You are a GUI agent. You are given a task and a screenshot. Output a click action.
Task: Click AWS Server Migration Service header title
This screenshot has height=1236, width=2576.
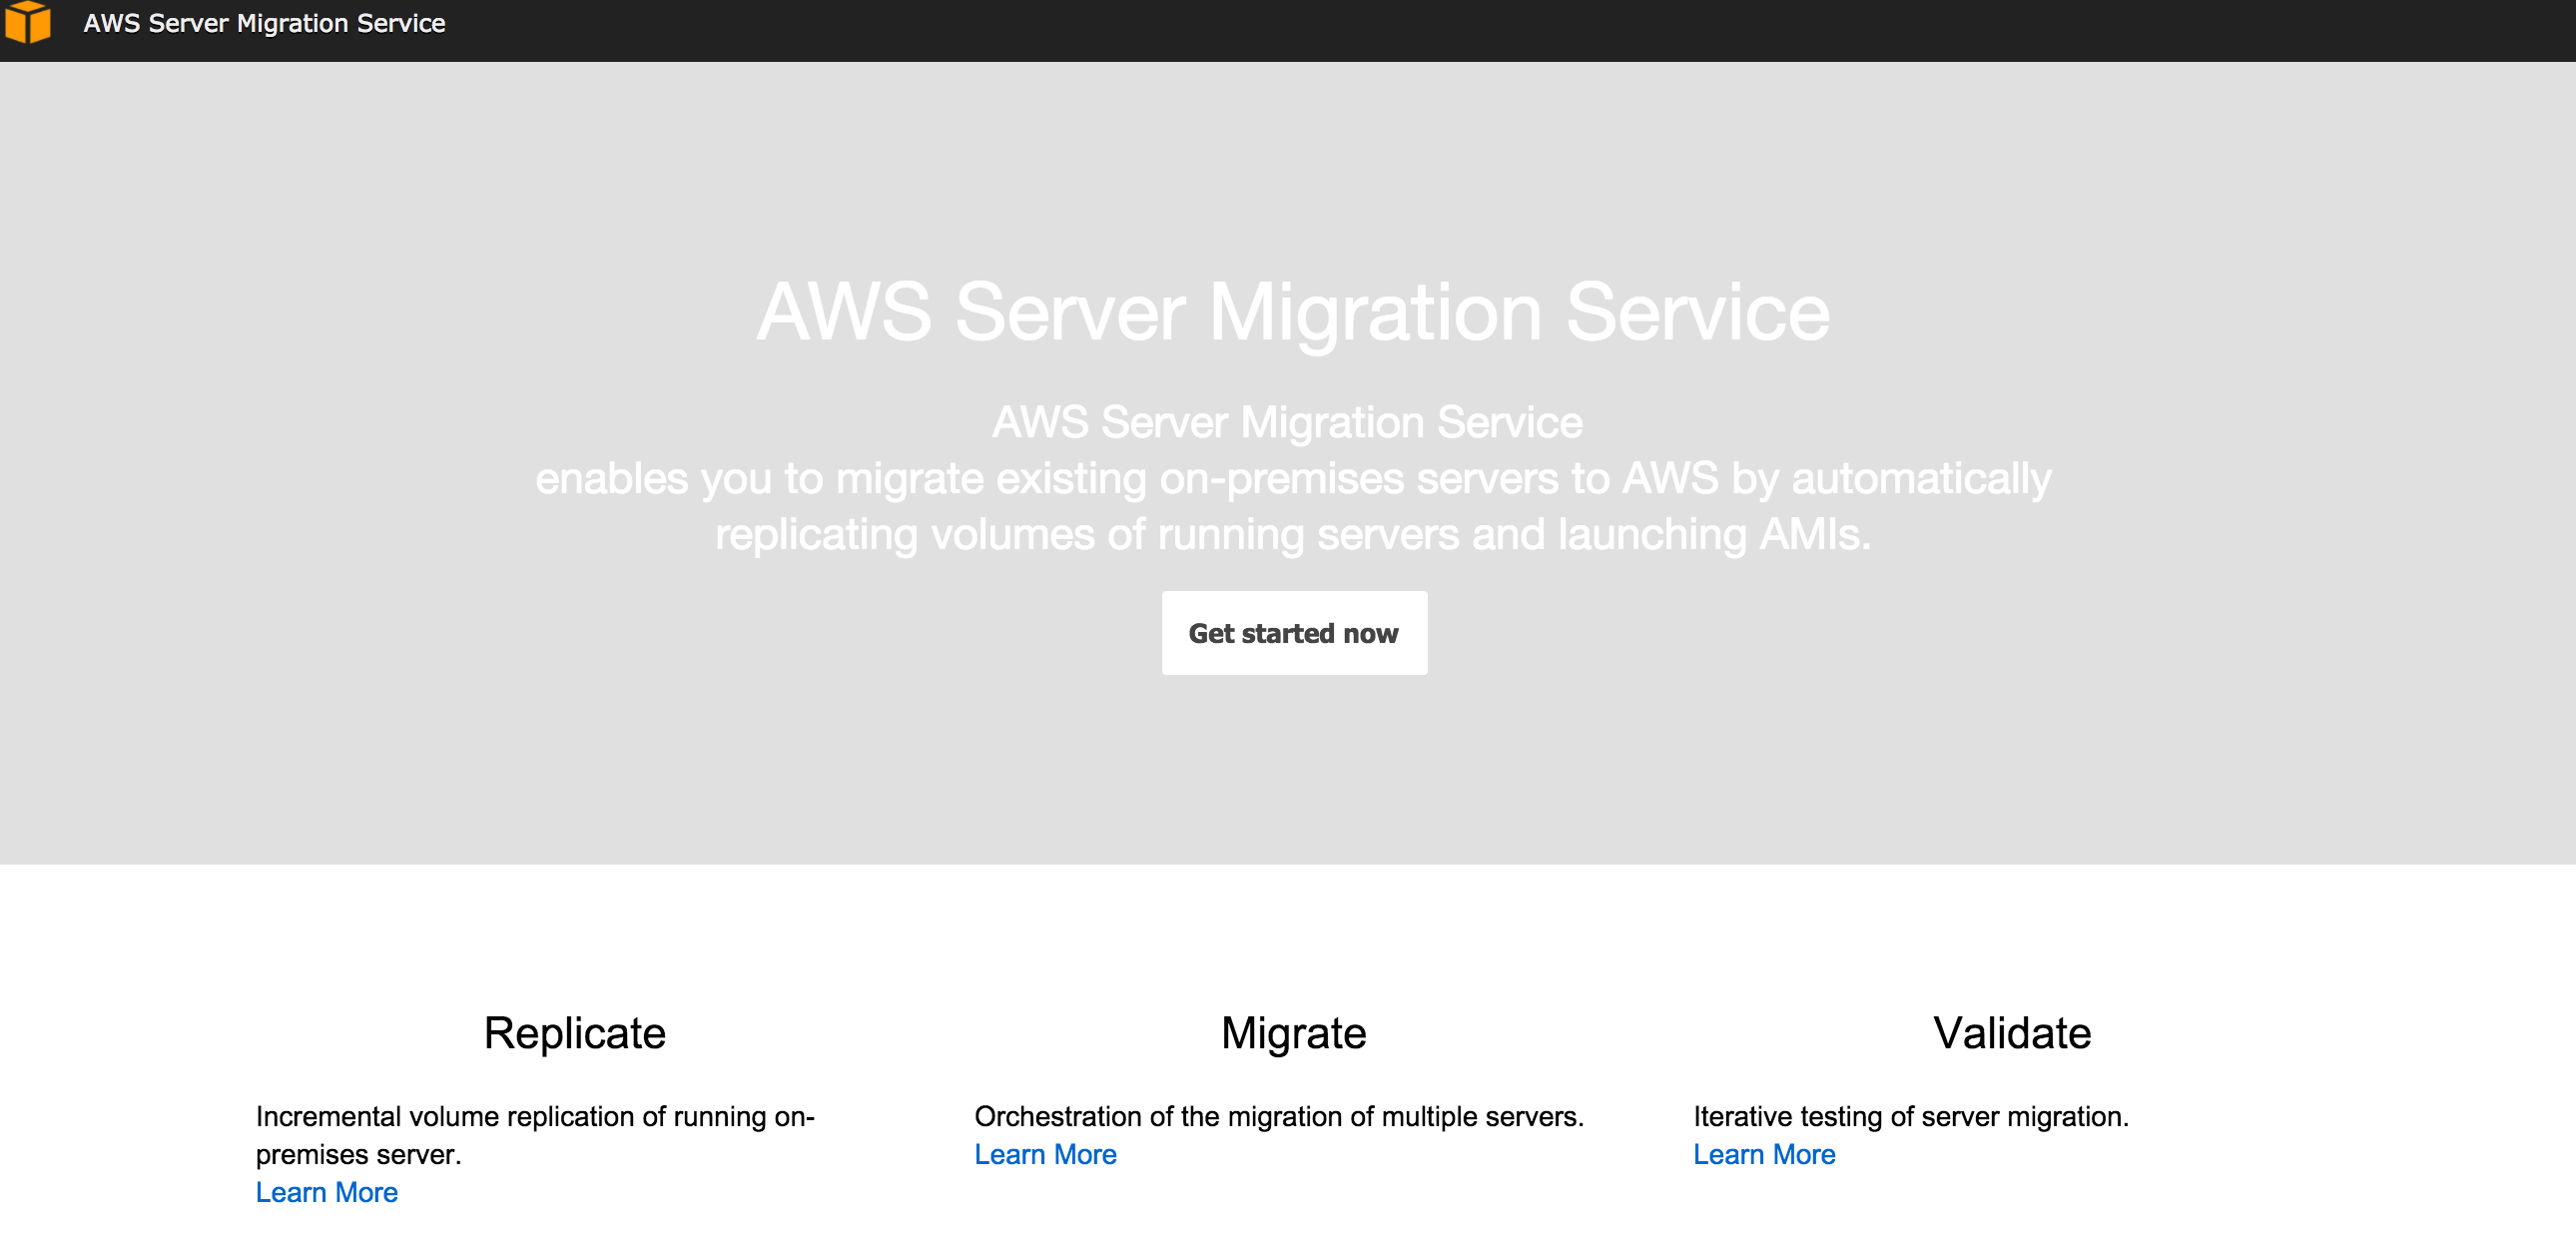264,23
